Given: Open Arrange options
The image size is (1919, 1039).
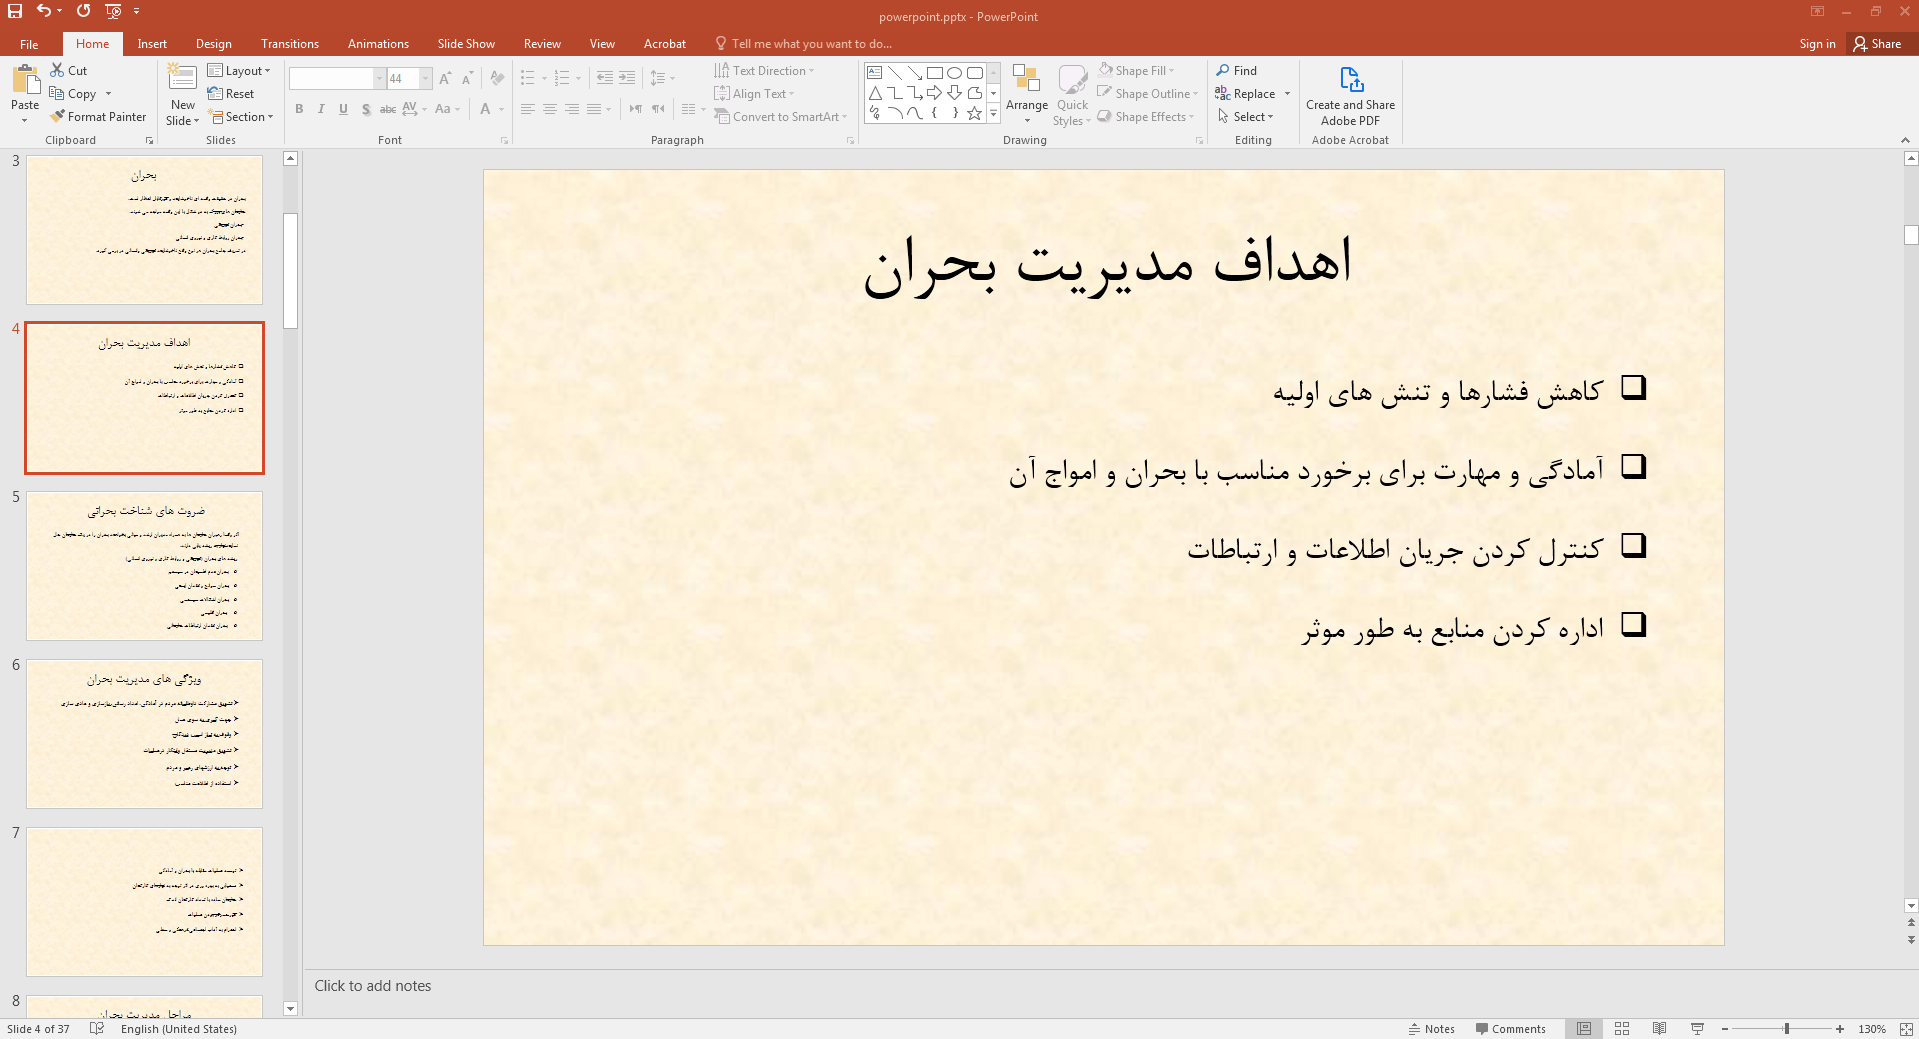Looking at the screenshot, I should (x=1027, y=95).
